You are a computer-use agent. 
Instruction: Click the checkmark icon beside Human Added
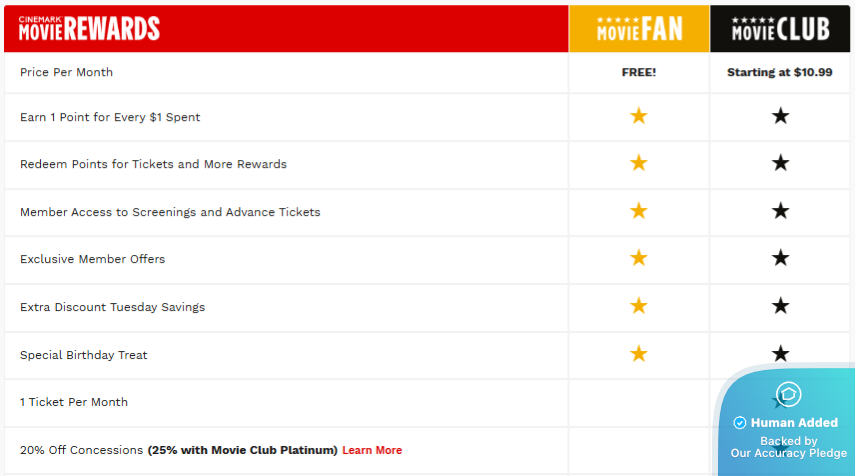pos(739,423)
